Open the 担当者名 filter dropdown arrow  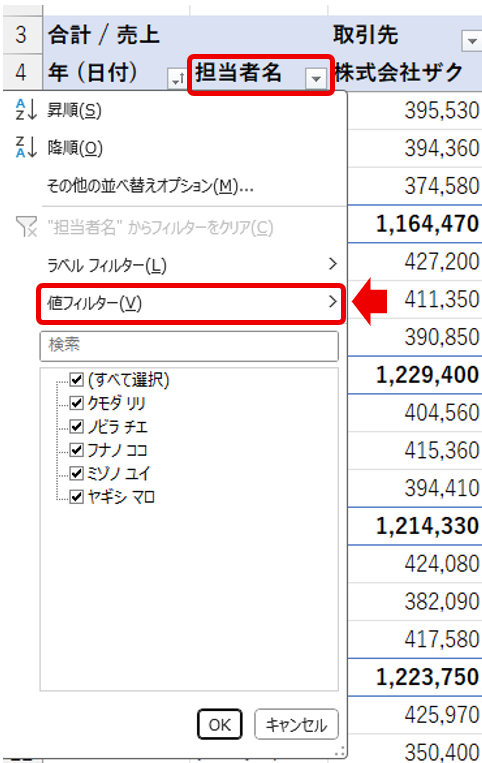click(316, 78)
